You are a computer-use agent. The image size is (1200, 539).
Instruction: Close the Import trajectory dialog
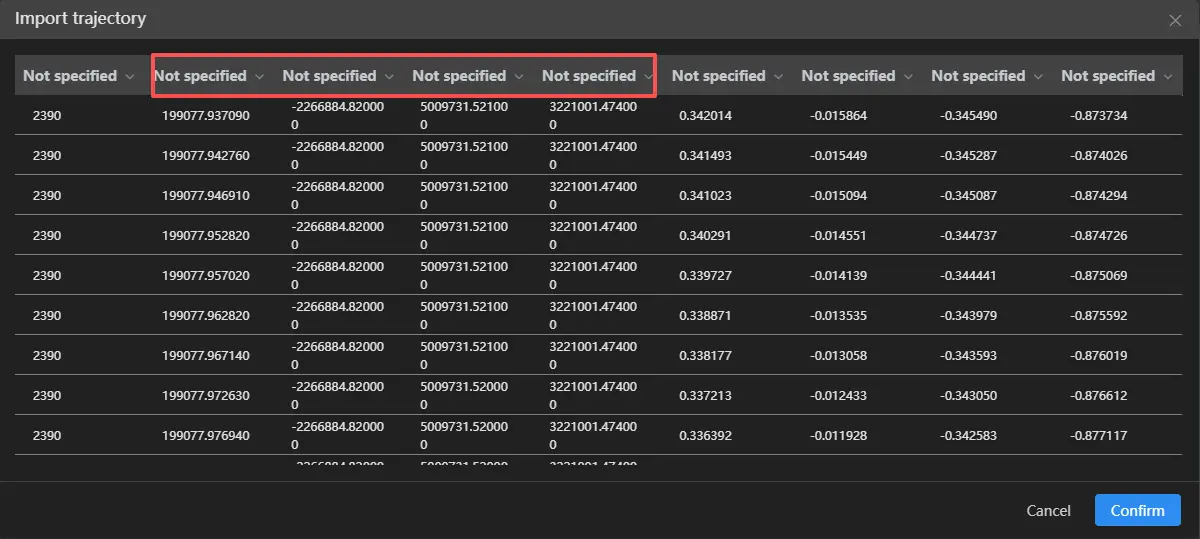click(1175, 20)
